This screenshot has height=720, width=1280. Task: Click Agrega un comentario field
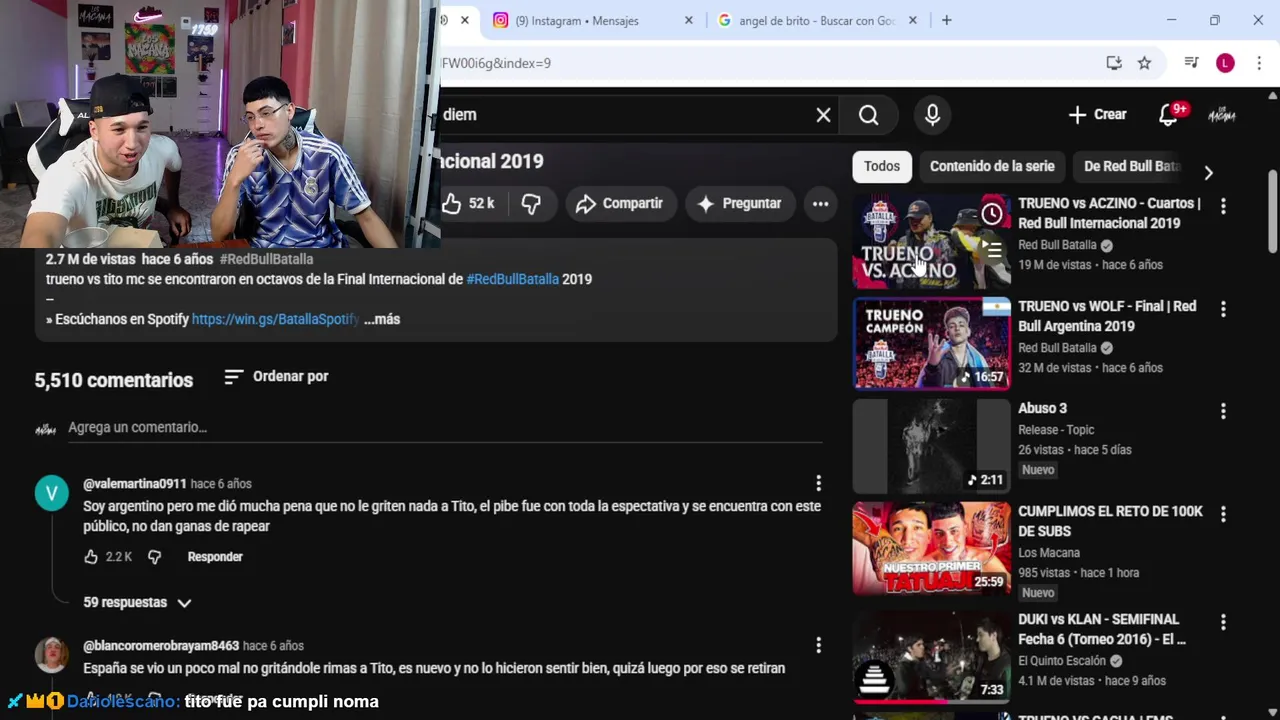(445, 428)
